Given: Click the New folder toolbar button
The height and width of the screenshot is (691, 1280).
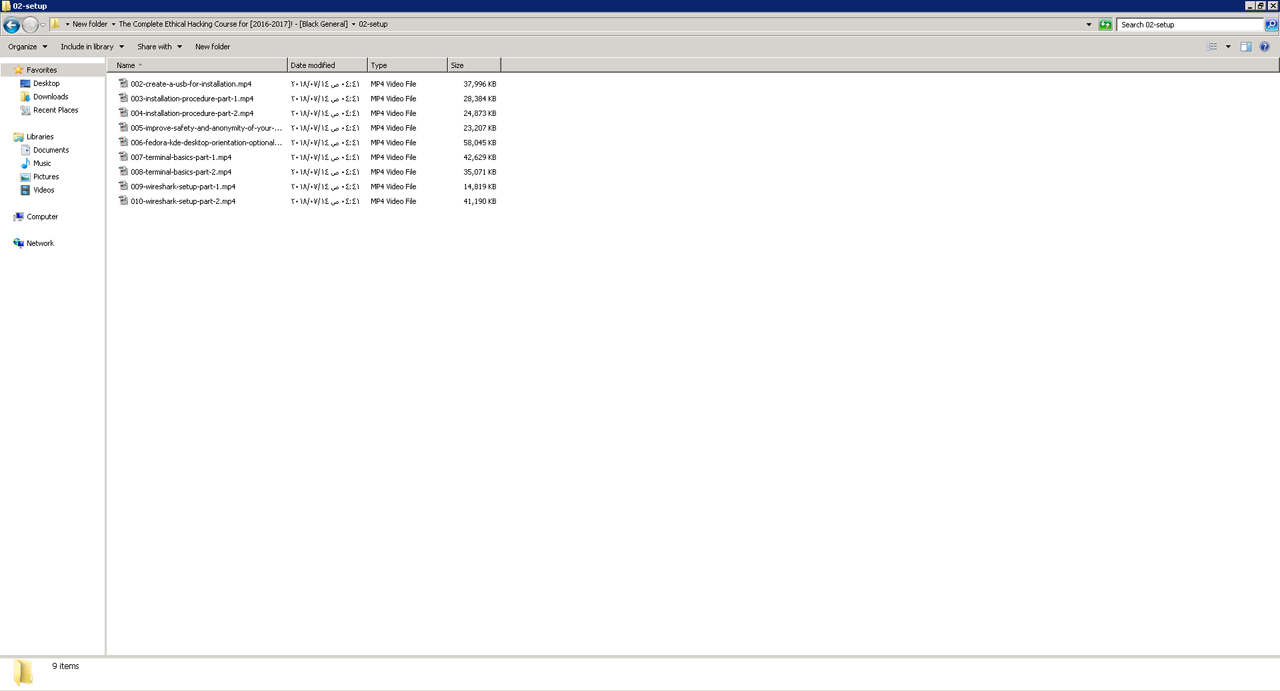Looking at the screenshot, I should point(212,47).
